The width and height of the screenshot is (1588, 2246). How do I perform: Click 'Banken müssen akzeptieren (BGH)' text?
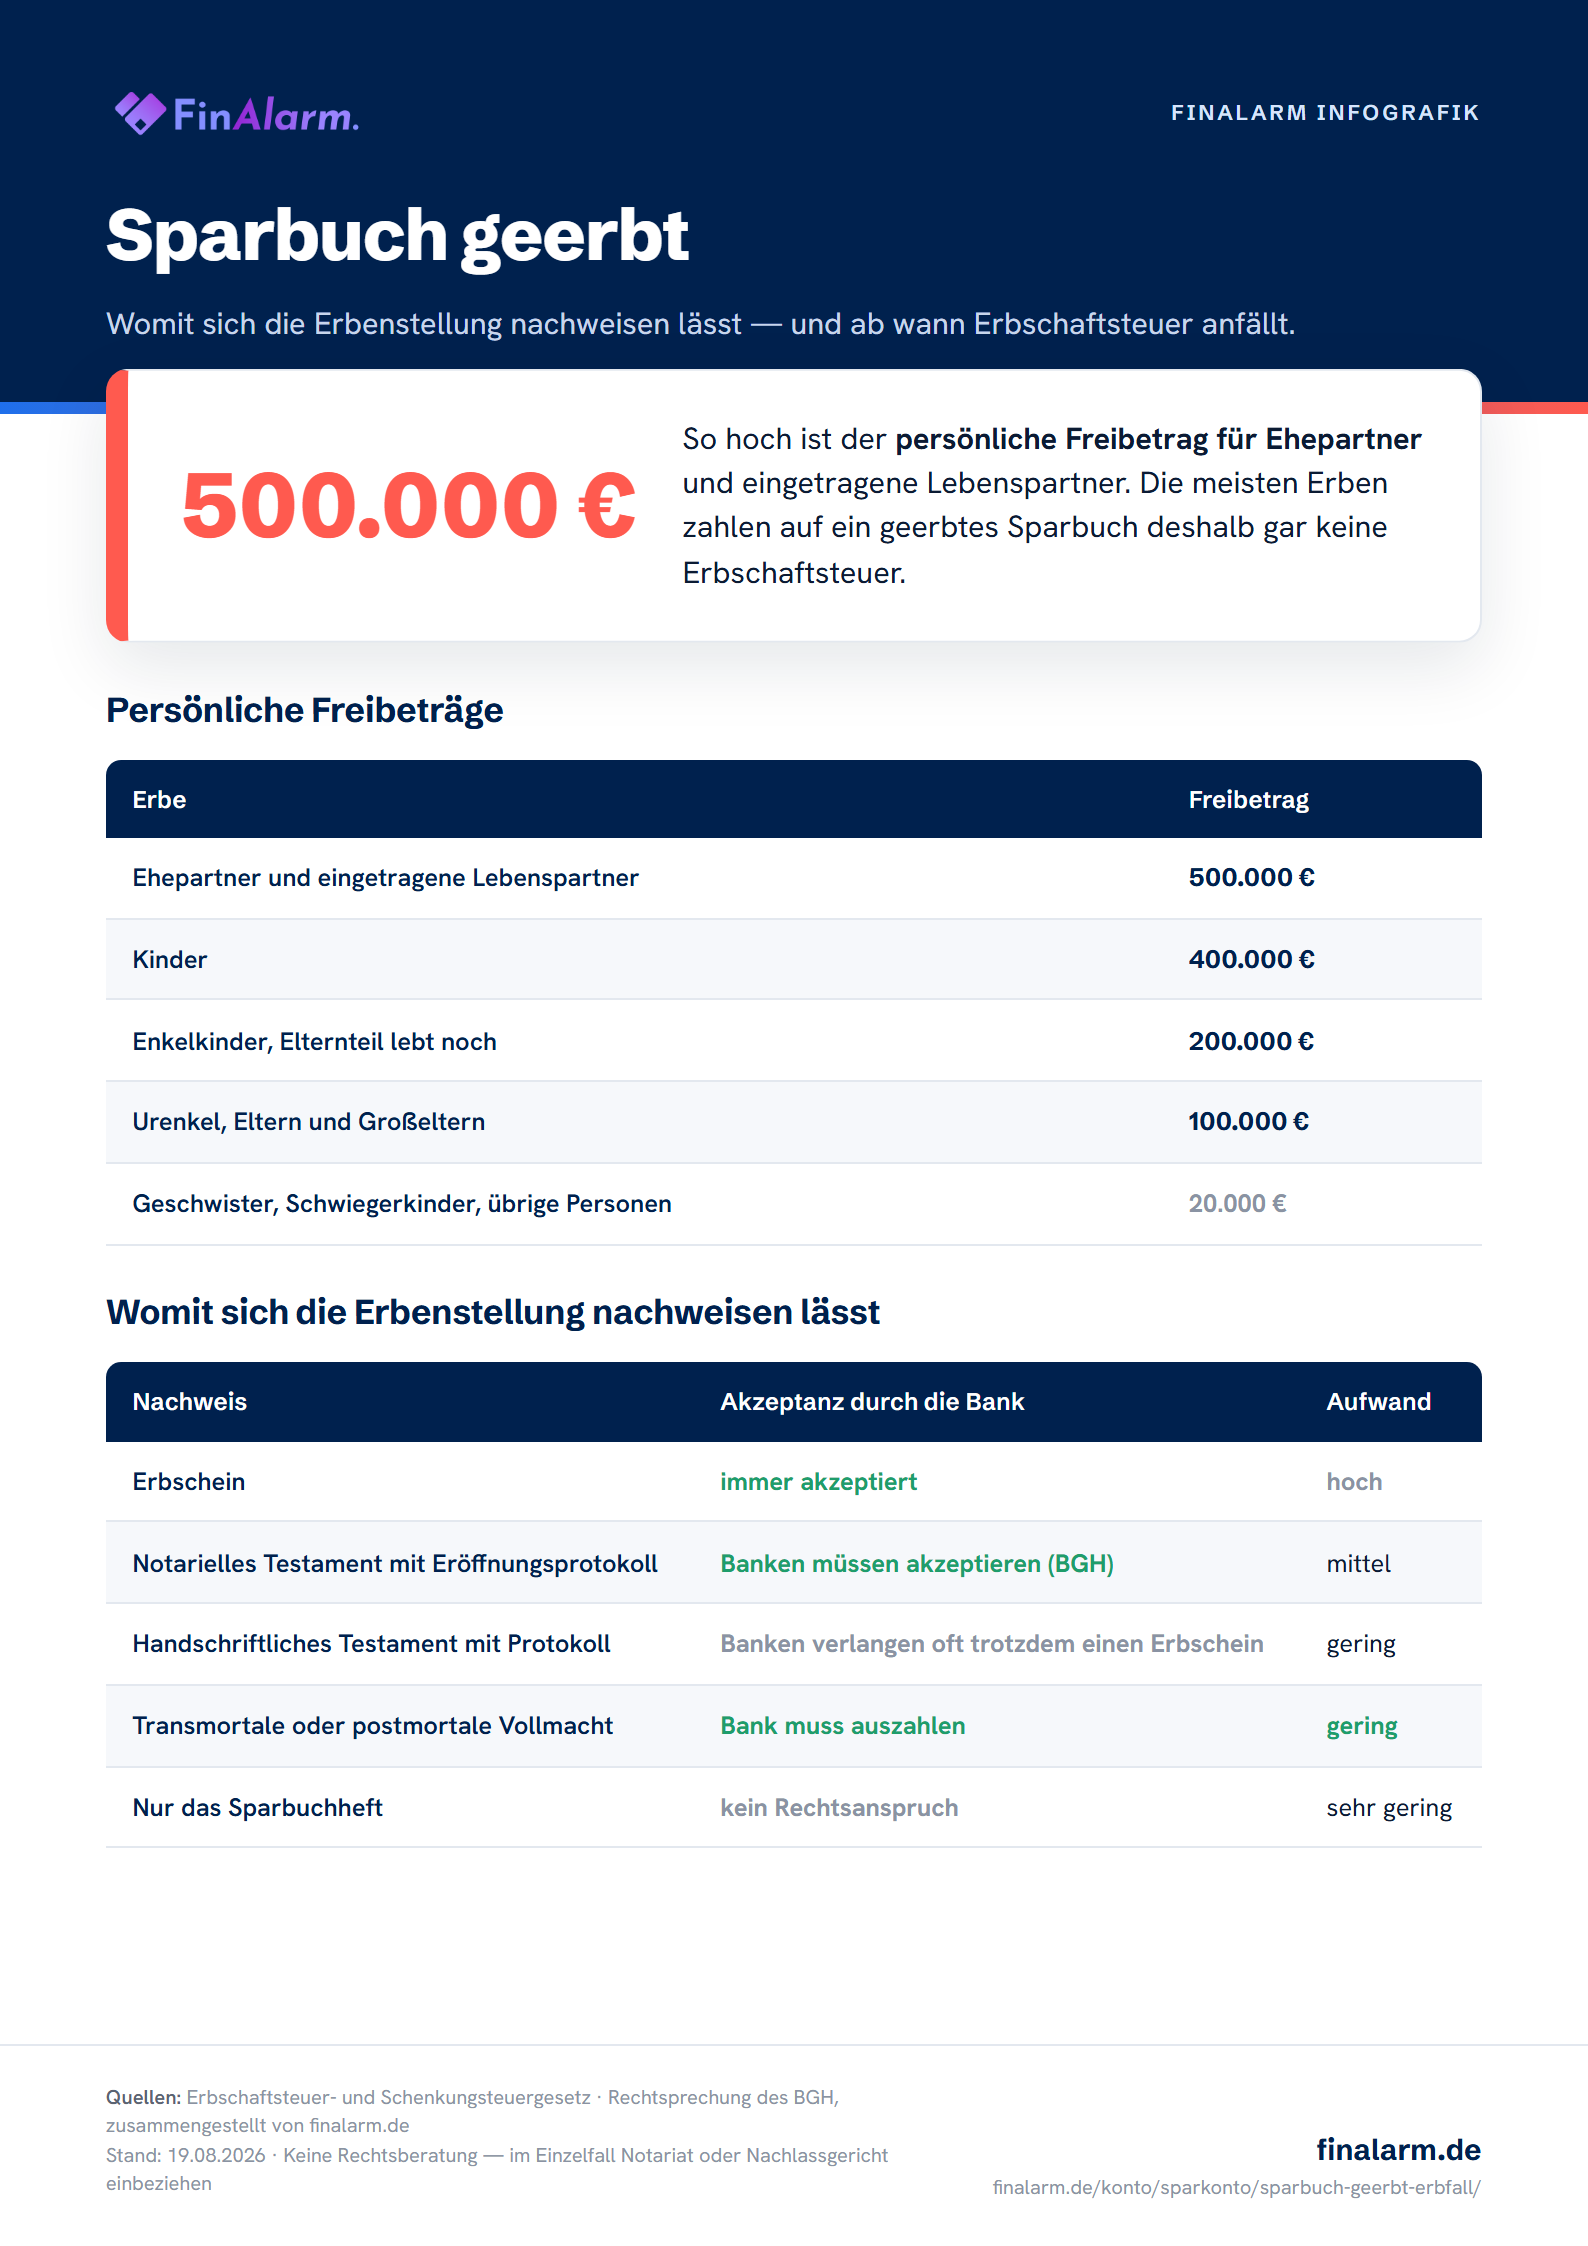[x=917, y=1564]
